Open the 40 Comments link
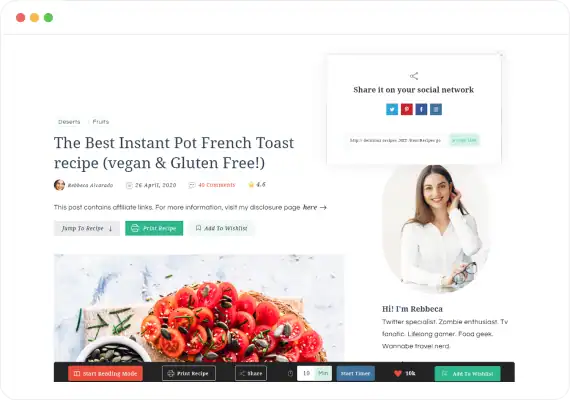The image size is (570, 400). pyautogui.click(x=217, y=185)
